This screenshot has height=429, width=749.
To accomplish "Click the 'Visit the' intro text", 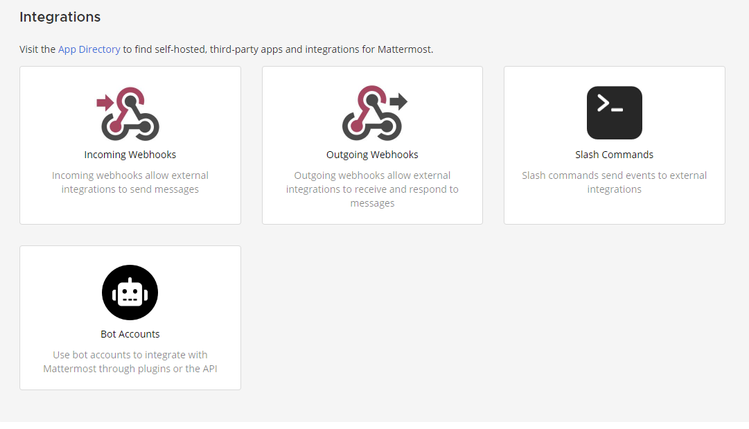I will click(37, 49).
